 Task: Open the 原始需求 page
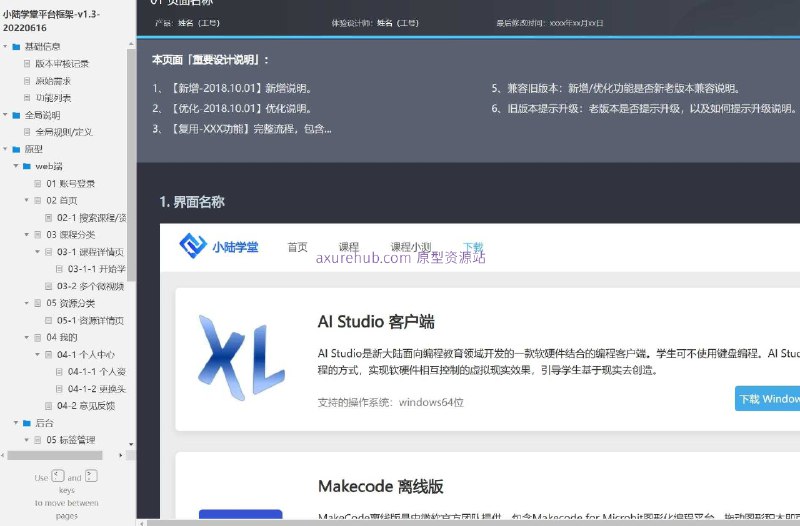pos(53,81)
